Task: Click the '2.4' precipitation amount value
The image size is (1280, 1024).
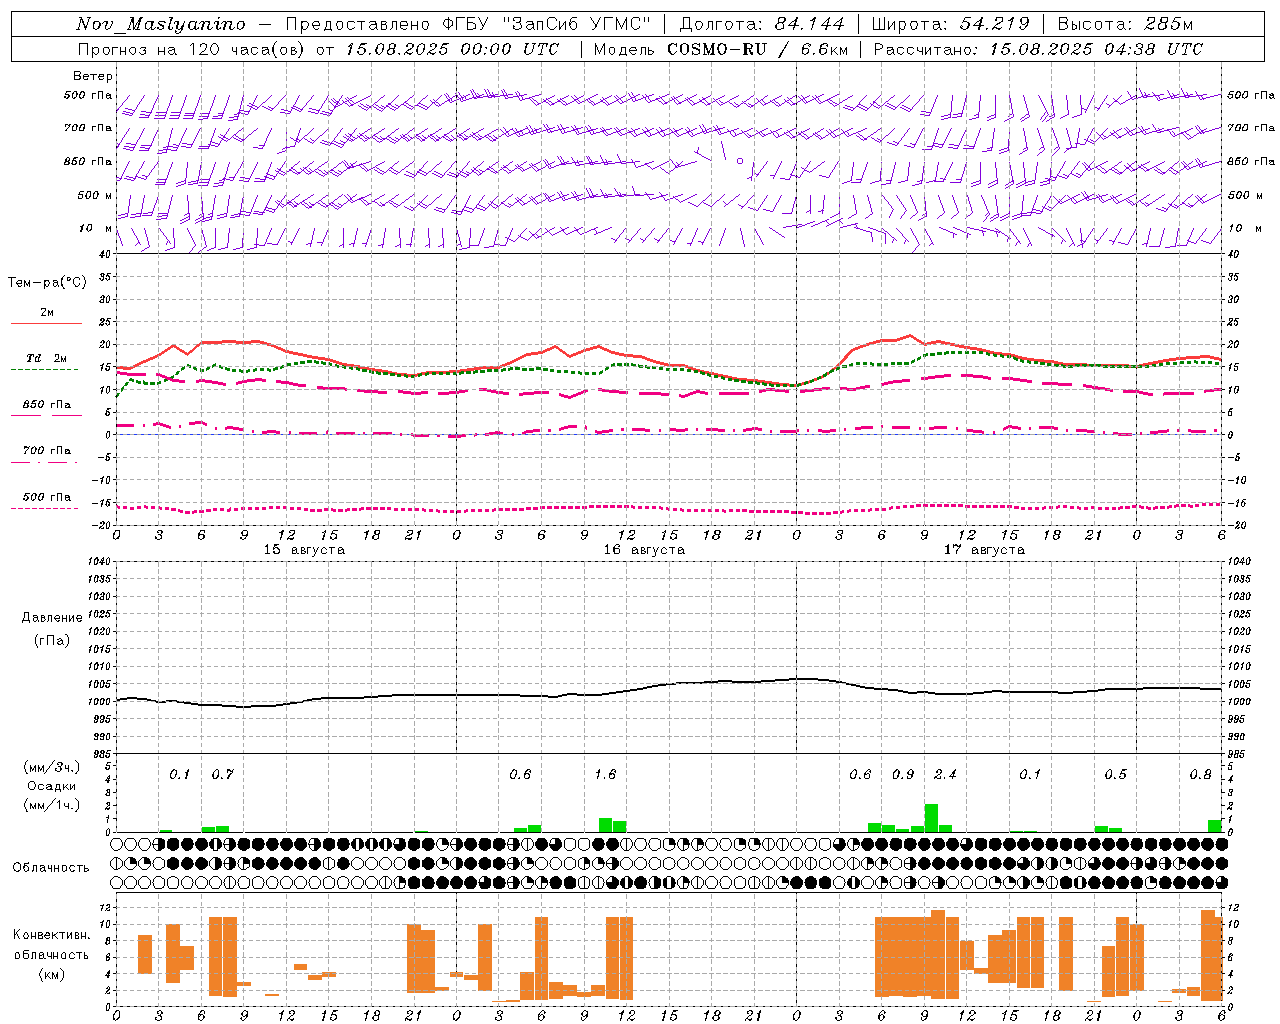Action: pyautogui.click(x=945, y=774)
